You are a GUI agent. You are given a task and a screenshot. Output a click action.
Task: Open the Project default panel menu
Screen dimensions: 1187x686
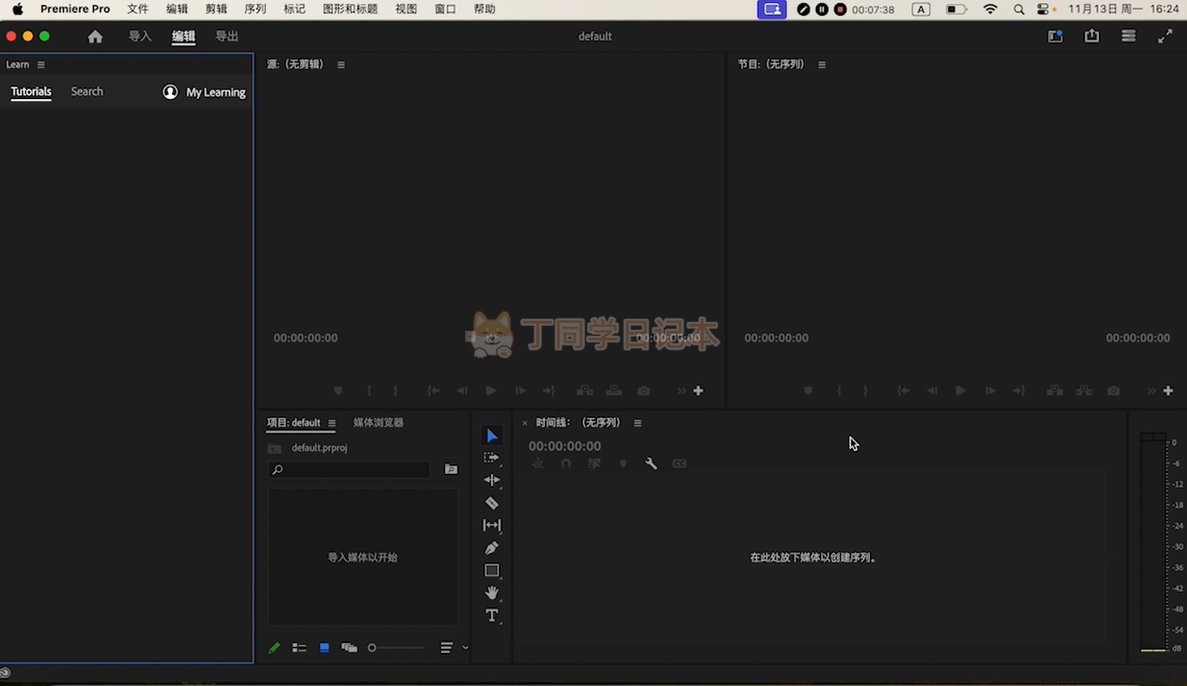tap(332, 423)
